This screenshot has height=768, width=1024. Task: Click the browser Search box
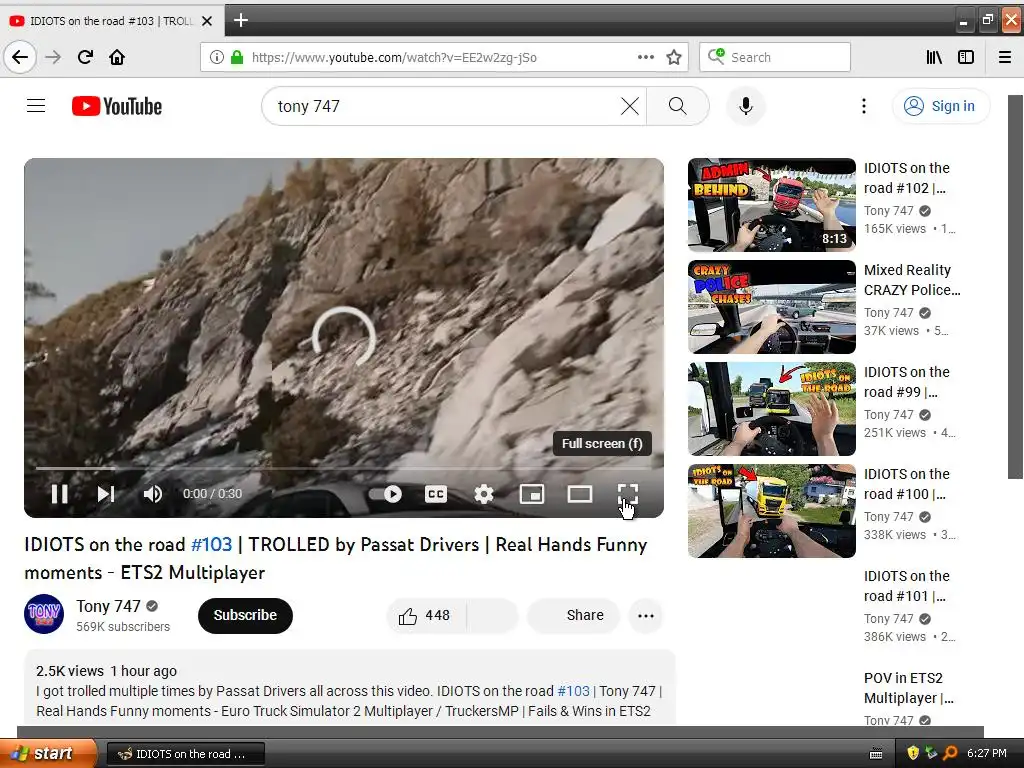tap(775, 57)
